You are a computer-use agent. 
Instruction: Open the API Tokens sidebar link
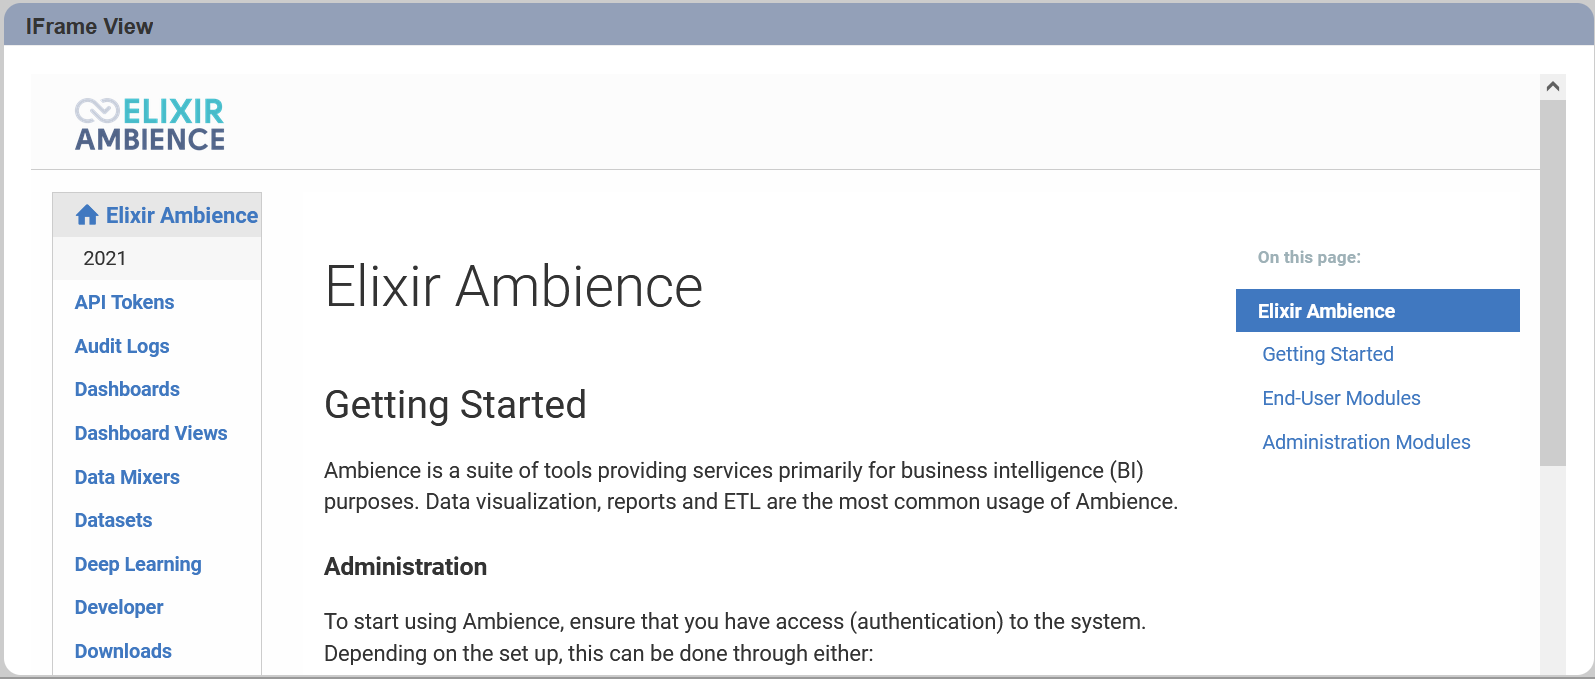click(124, 302)
